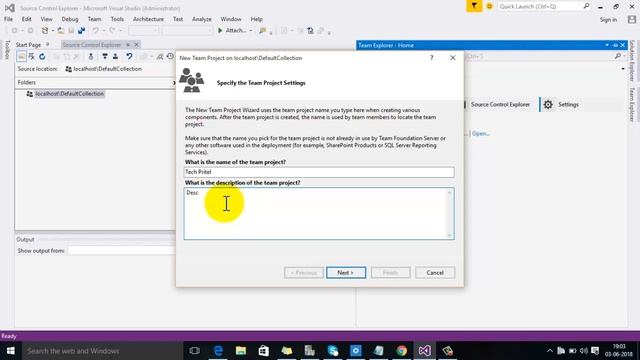
Task: Click the team project name field
Action: (x=319, y=172)
